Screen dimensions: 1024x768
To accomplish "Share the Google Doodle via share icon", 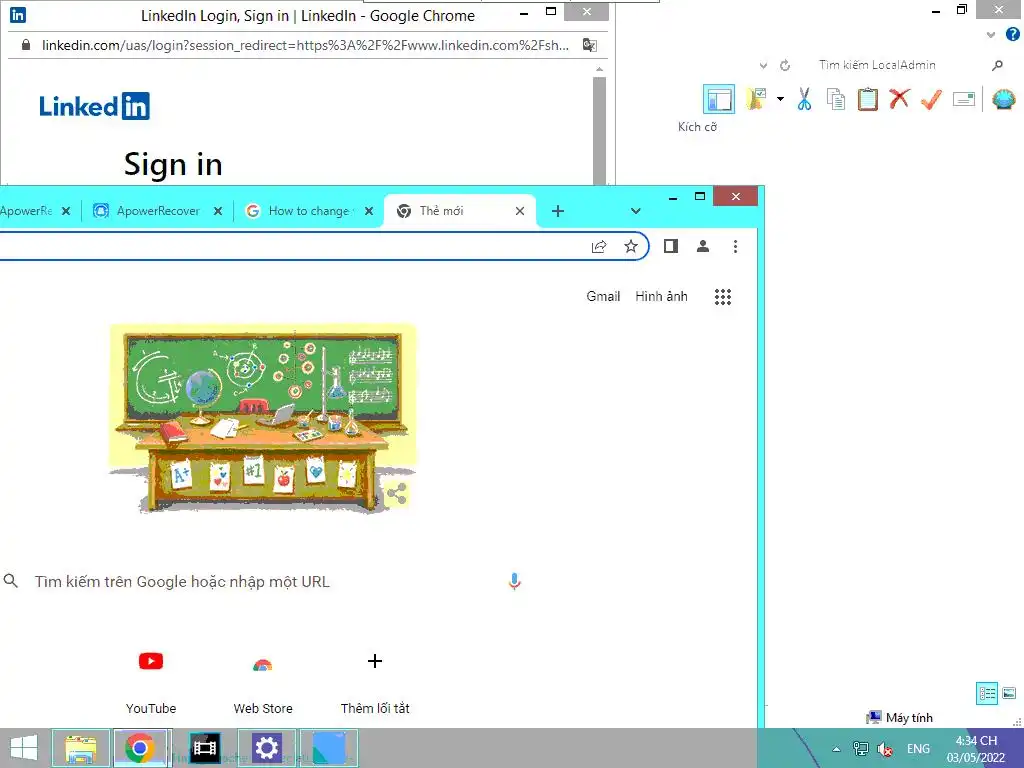I will tap(396, 494).
